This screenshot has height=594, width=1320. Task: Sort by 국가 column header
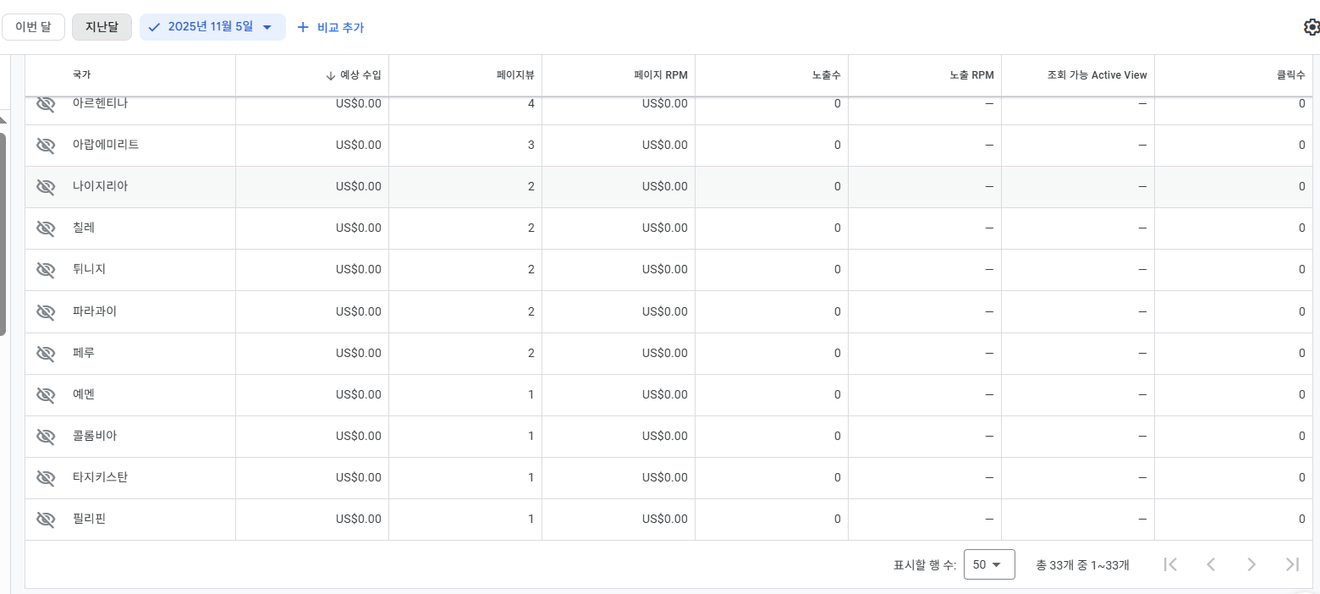(82, 75)
